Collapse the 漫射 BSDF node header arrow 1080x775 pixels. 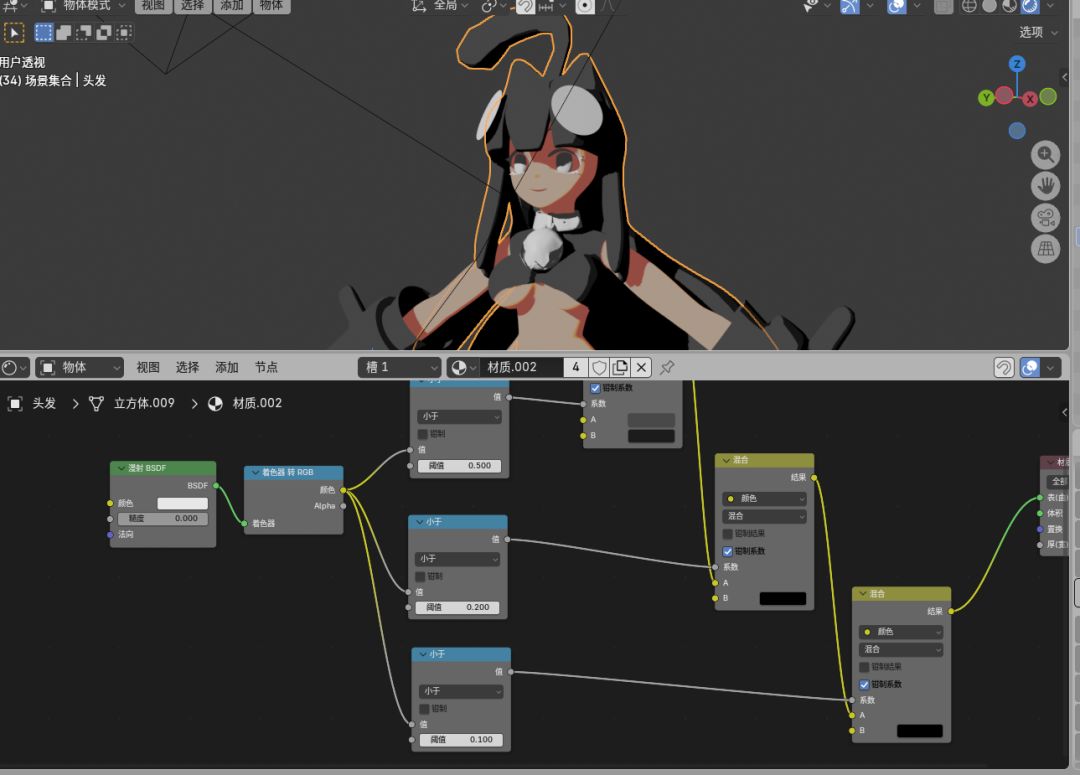click(x=121, y=468)
